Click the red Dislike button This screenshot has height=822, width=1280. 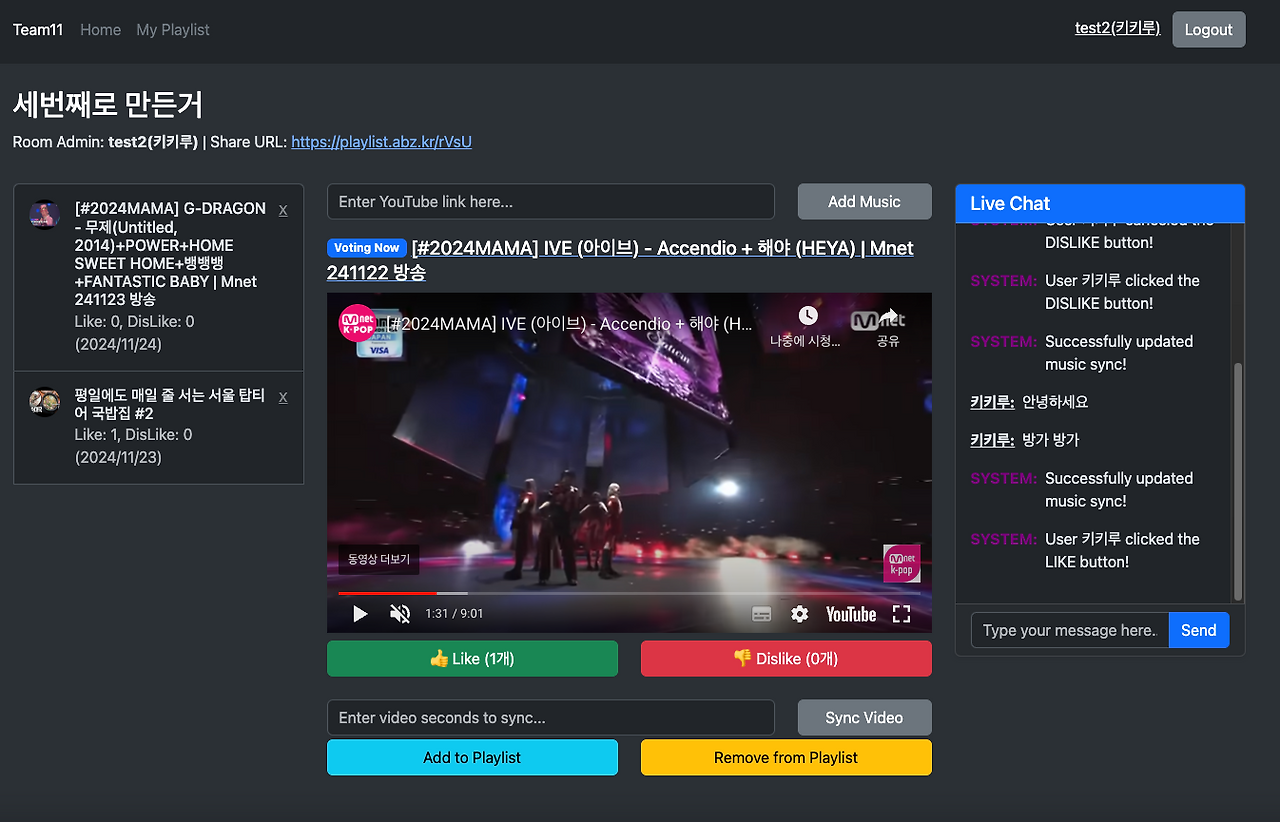point(786,658)
